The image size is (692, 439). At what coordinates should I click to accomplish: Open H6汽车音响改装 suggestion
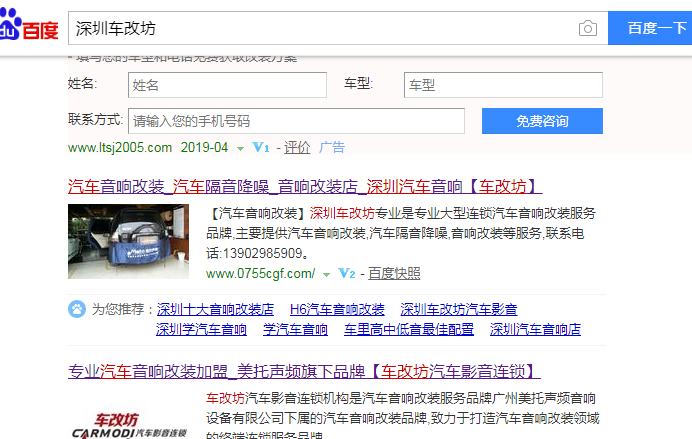coord(337,309)
